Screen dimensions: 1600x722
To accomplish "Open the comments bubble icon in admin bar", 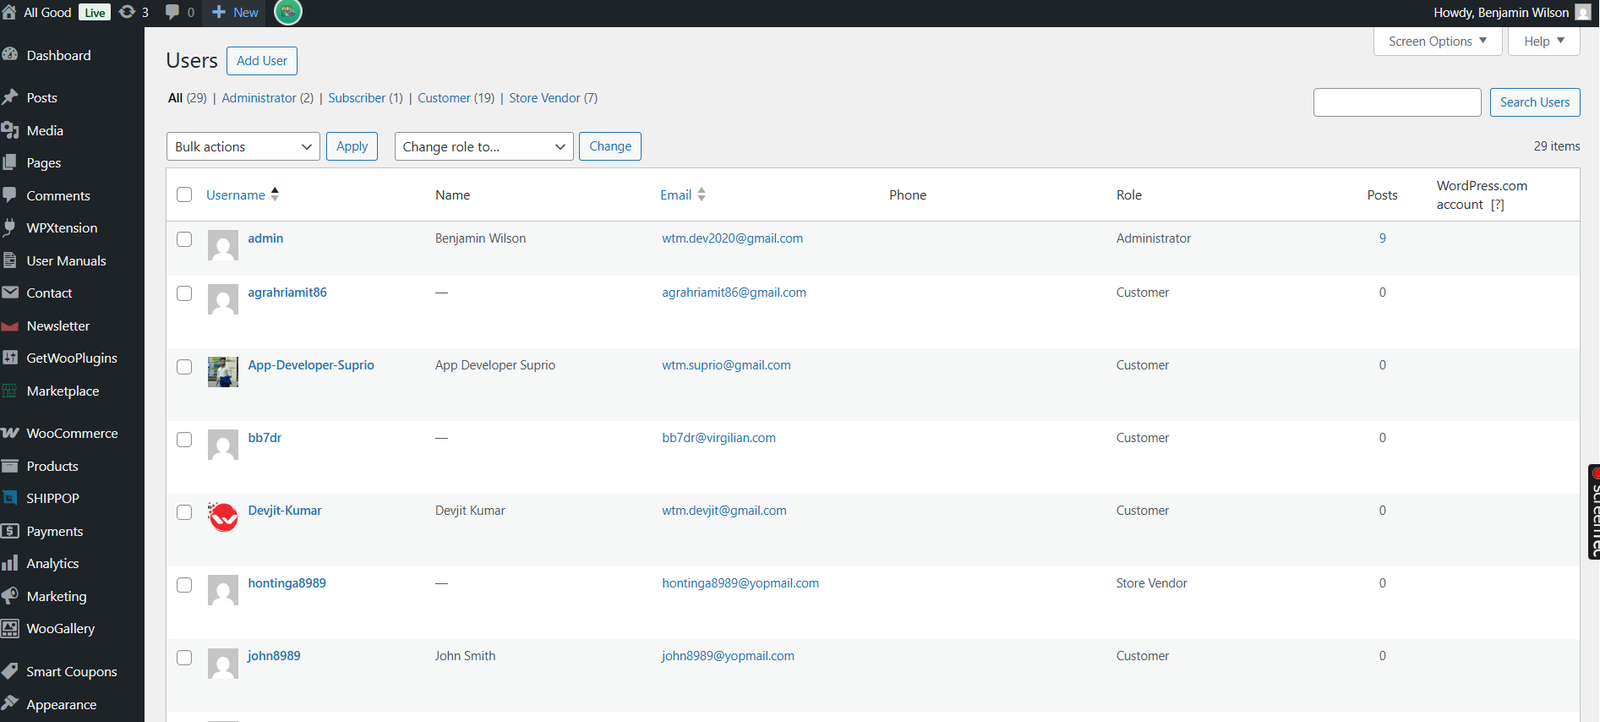I will [x=173, y=12].
